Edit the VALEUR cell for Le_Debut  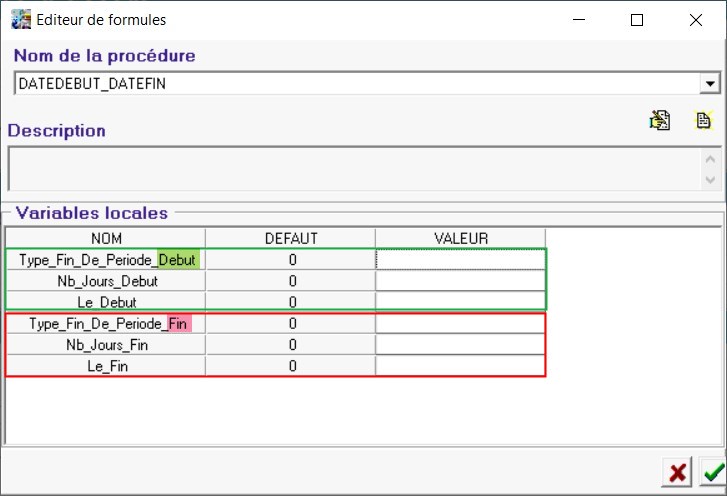(x=460, y=301)
